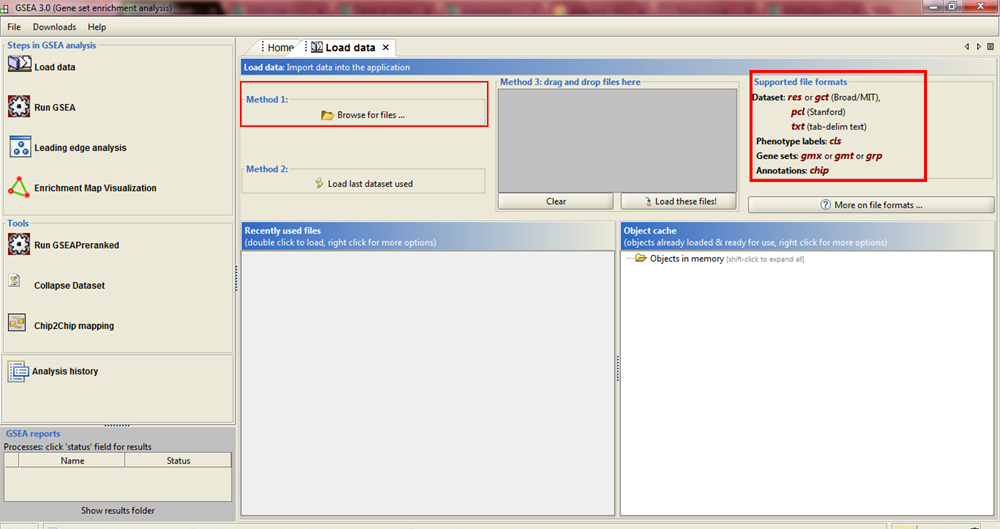Click the Load these files! button
Viewport: 1000px width, 529px height.
tap(679, 201)
